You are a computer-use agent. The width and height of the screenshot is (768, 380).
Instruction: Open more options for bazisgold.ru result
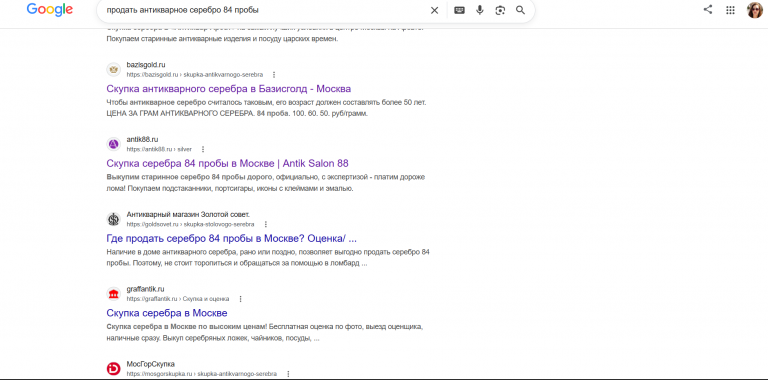point(274,75)
